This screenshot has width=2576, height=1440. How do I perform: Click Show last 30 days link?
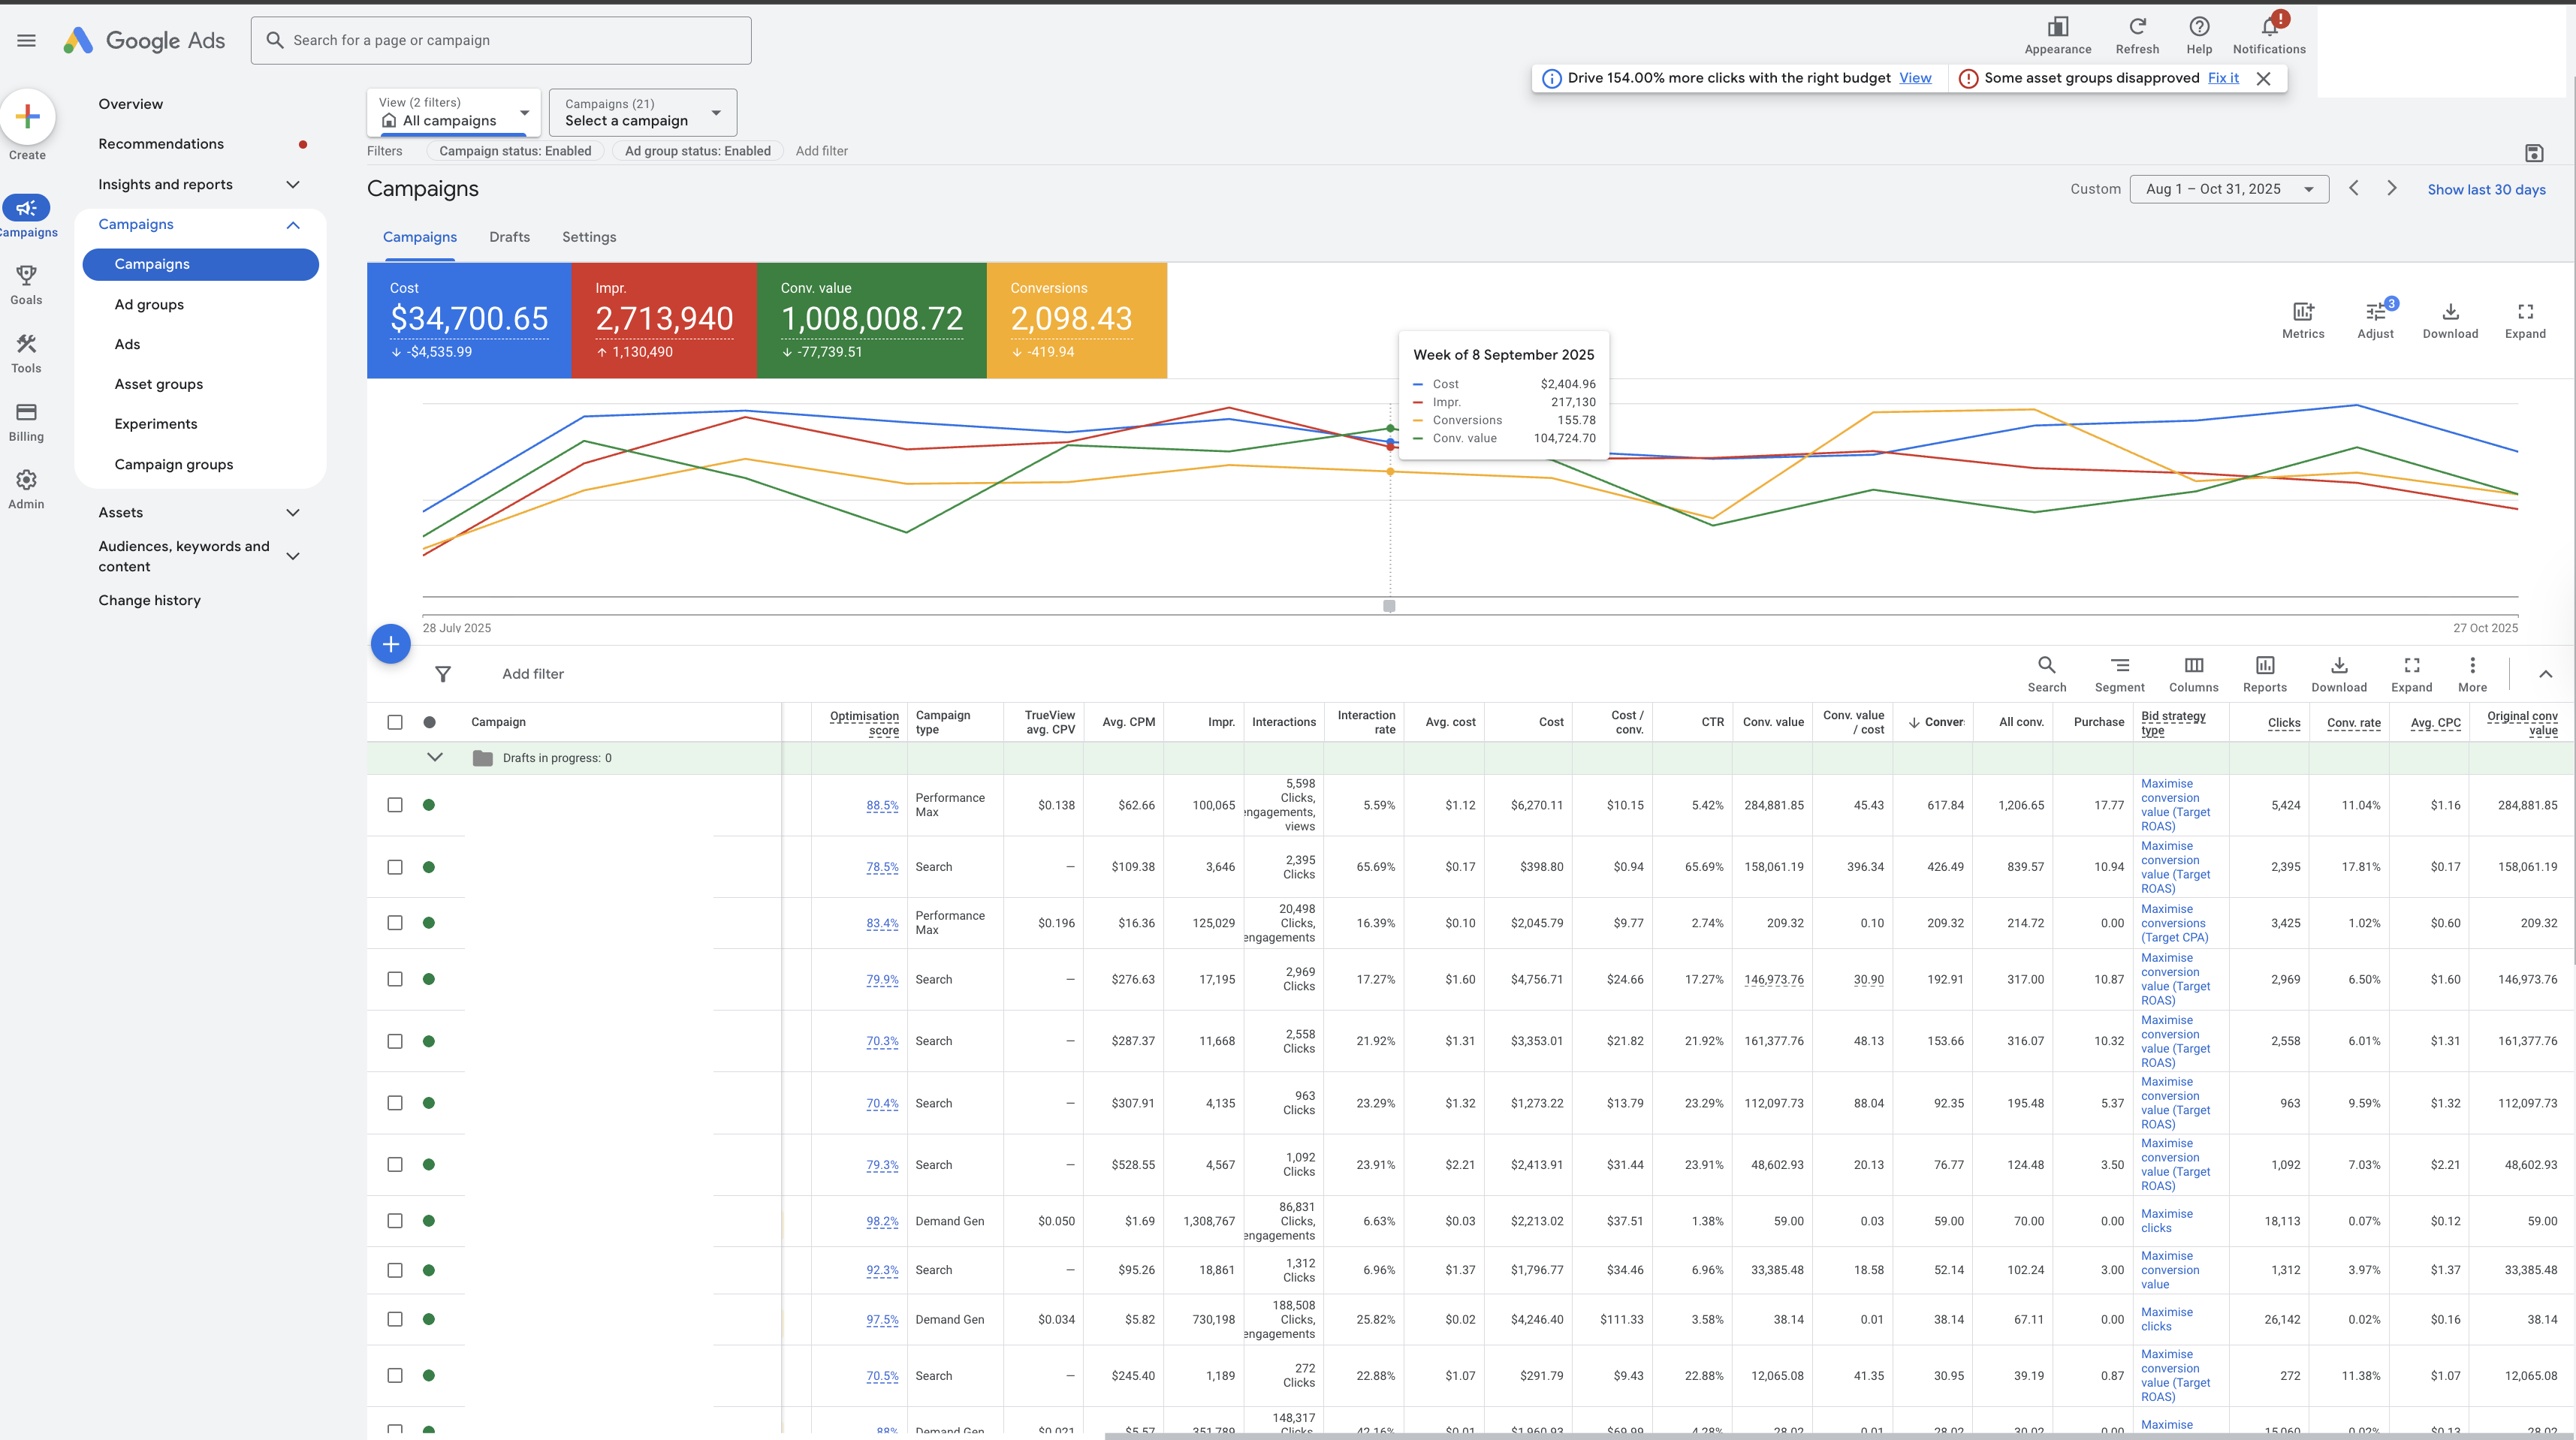pyautogui.click(x=2486, y=190)
